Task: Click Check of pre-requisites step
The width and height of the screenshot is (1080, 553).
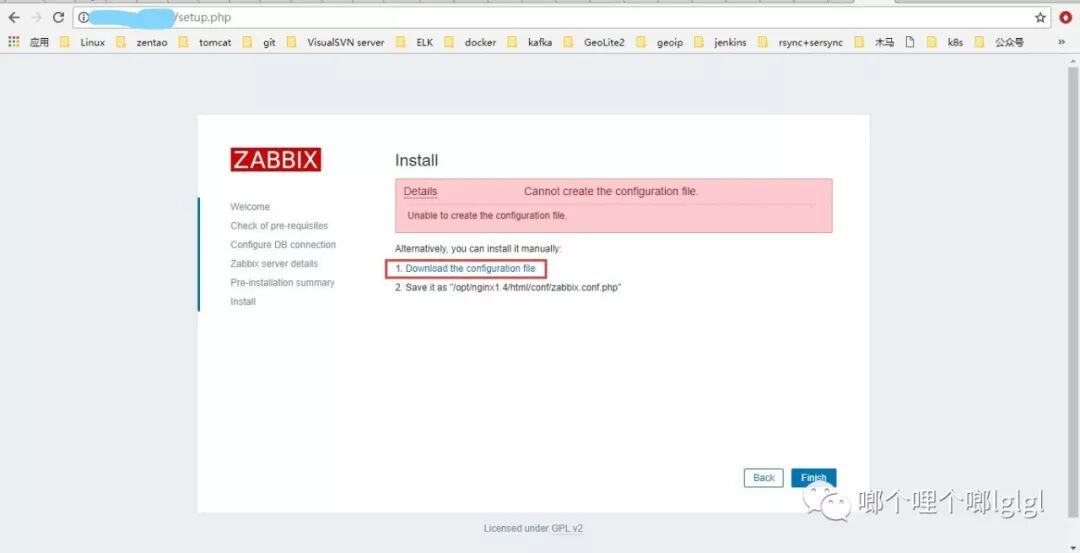Action: click(279, 226)
